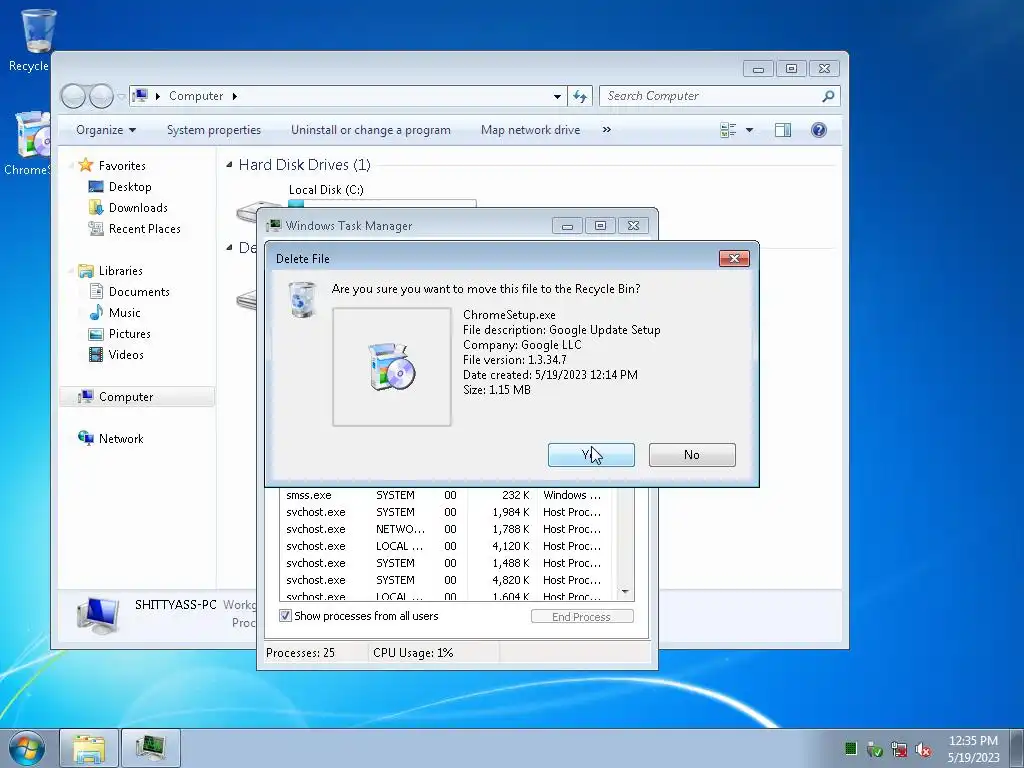1024x768 pixels.
Task: Click the Local Disk (C:) usage bar
Action: click(382, 203)
